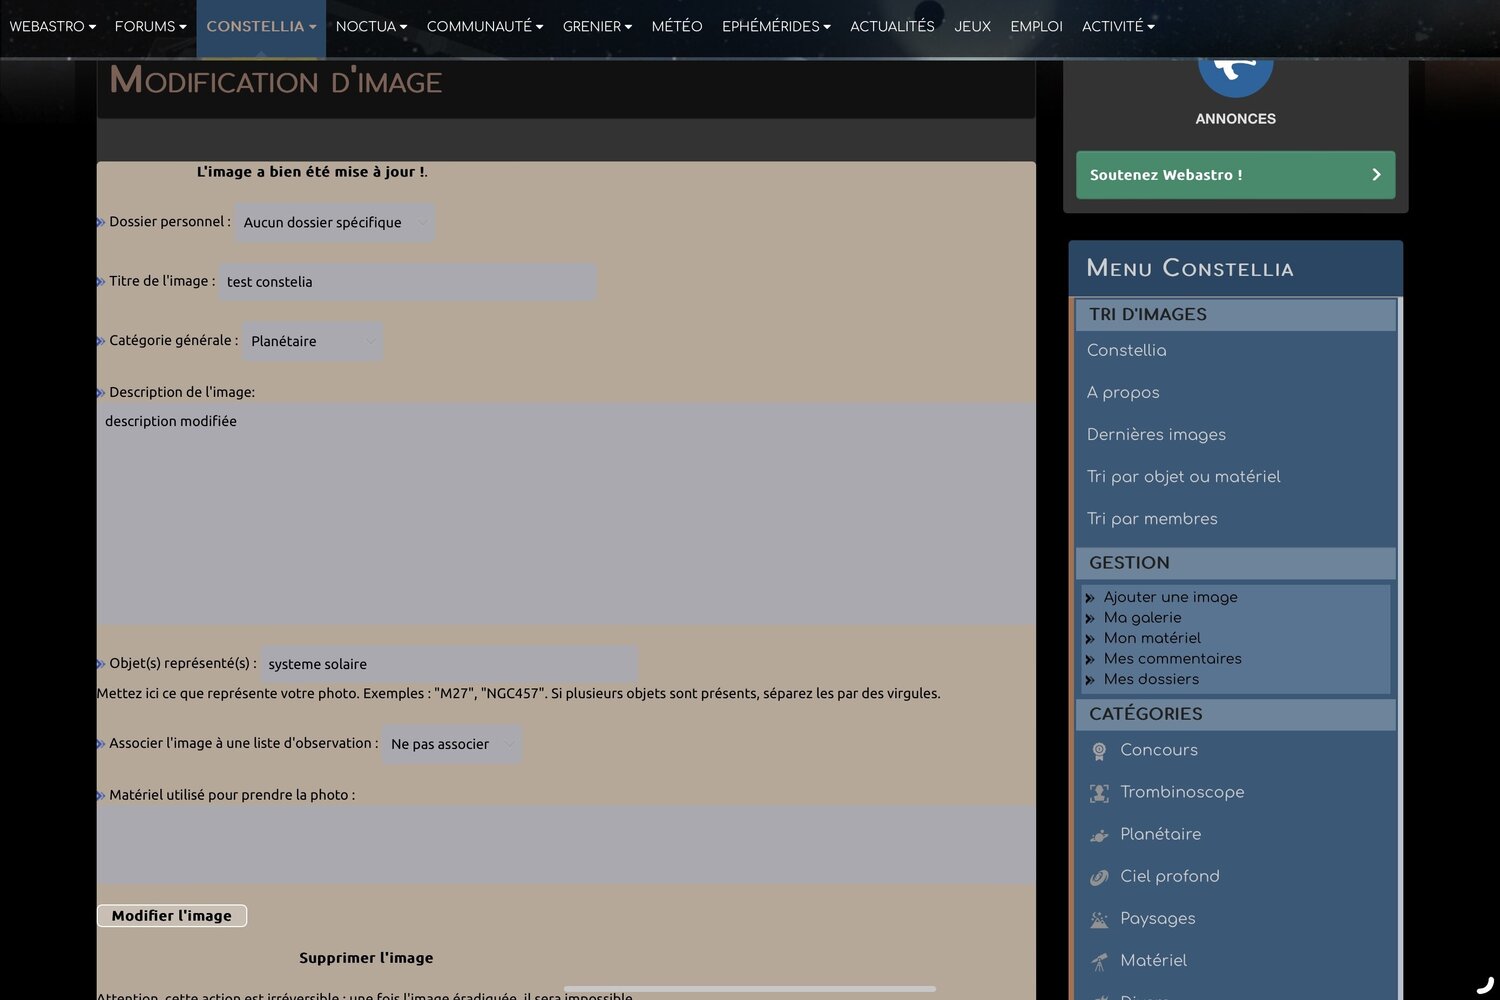Screen dimensions: 1500x1000
Task: Expand the Constellia navigation menu
Action: (x=261, y=27)
